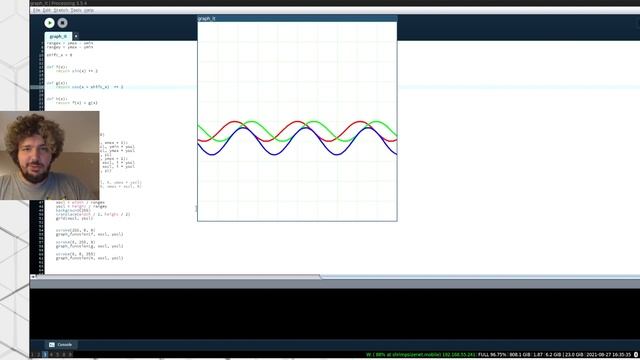
Task: Switch to the Console tab
Action: click(x=60, y=345)
